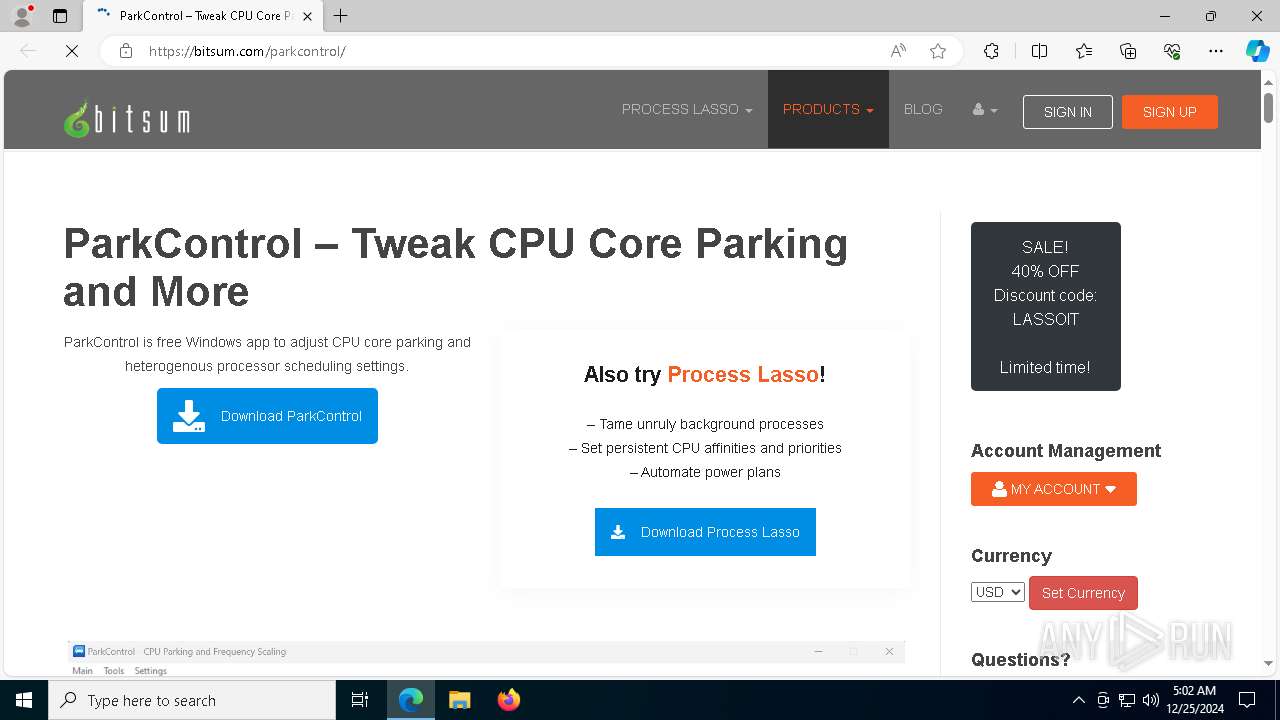Click the ParkControl page heading
The image size is (1280, 720).
point(456,267)
